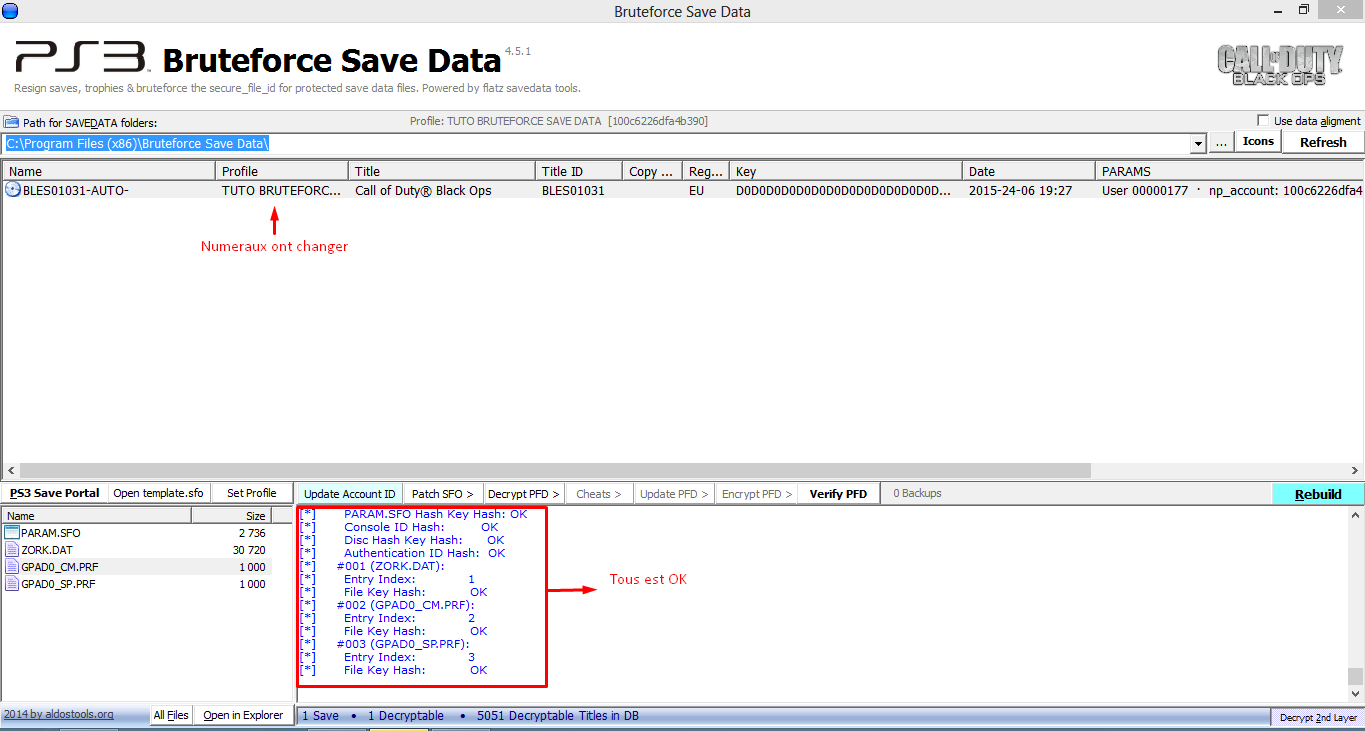This screenshot has width=1365, height=731.
Task: Click the save icon of BLES01031-AUTO- row
Action: pyautogui.click(x=13, y=189)
